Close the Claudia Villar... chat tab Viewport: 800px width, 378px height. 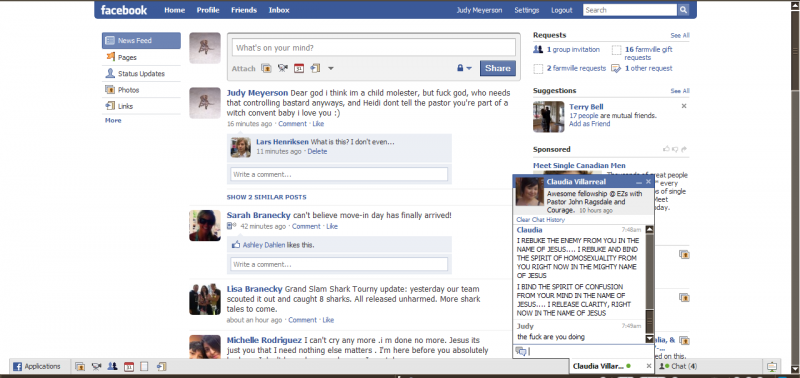(x=648, y=366)
